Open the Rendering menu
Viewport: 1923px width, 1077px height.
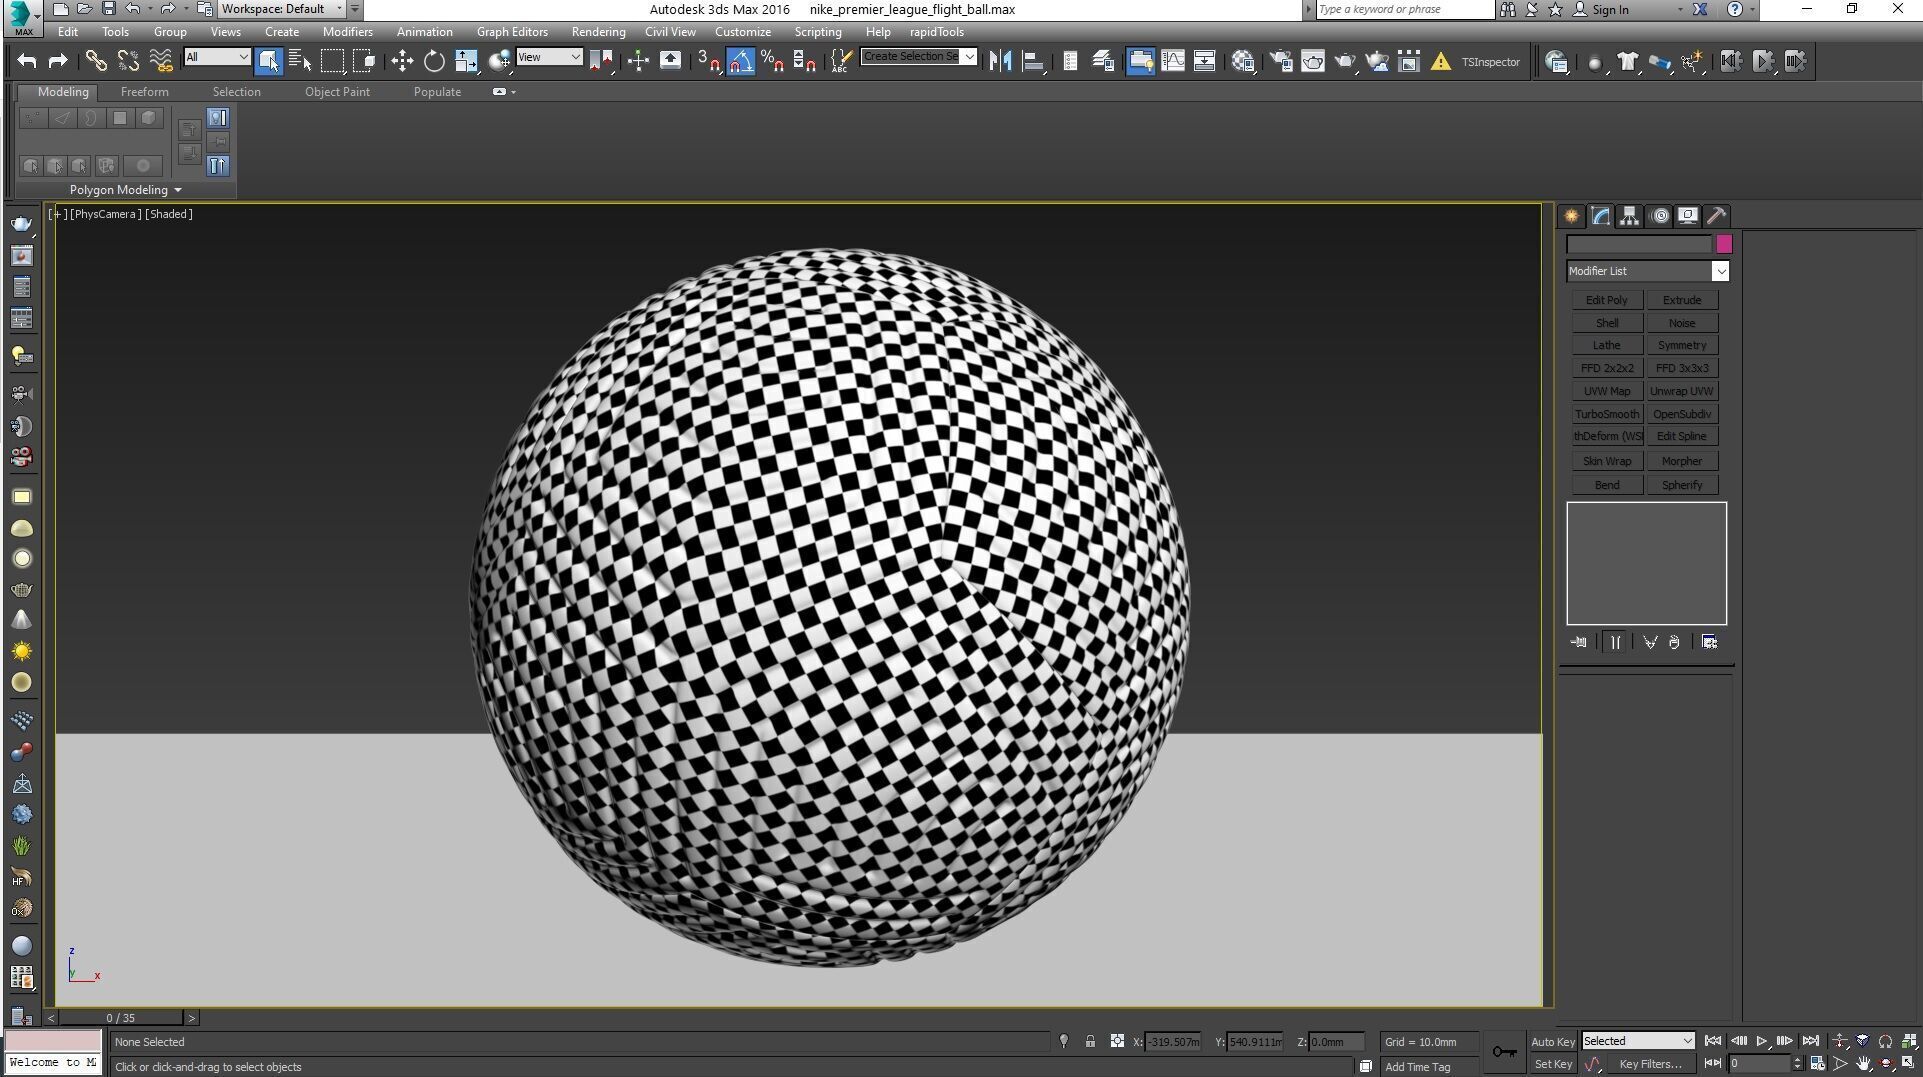pyautogui.click(x=598, y=32)
